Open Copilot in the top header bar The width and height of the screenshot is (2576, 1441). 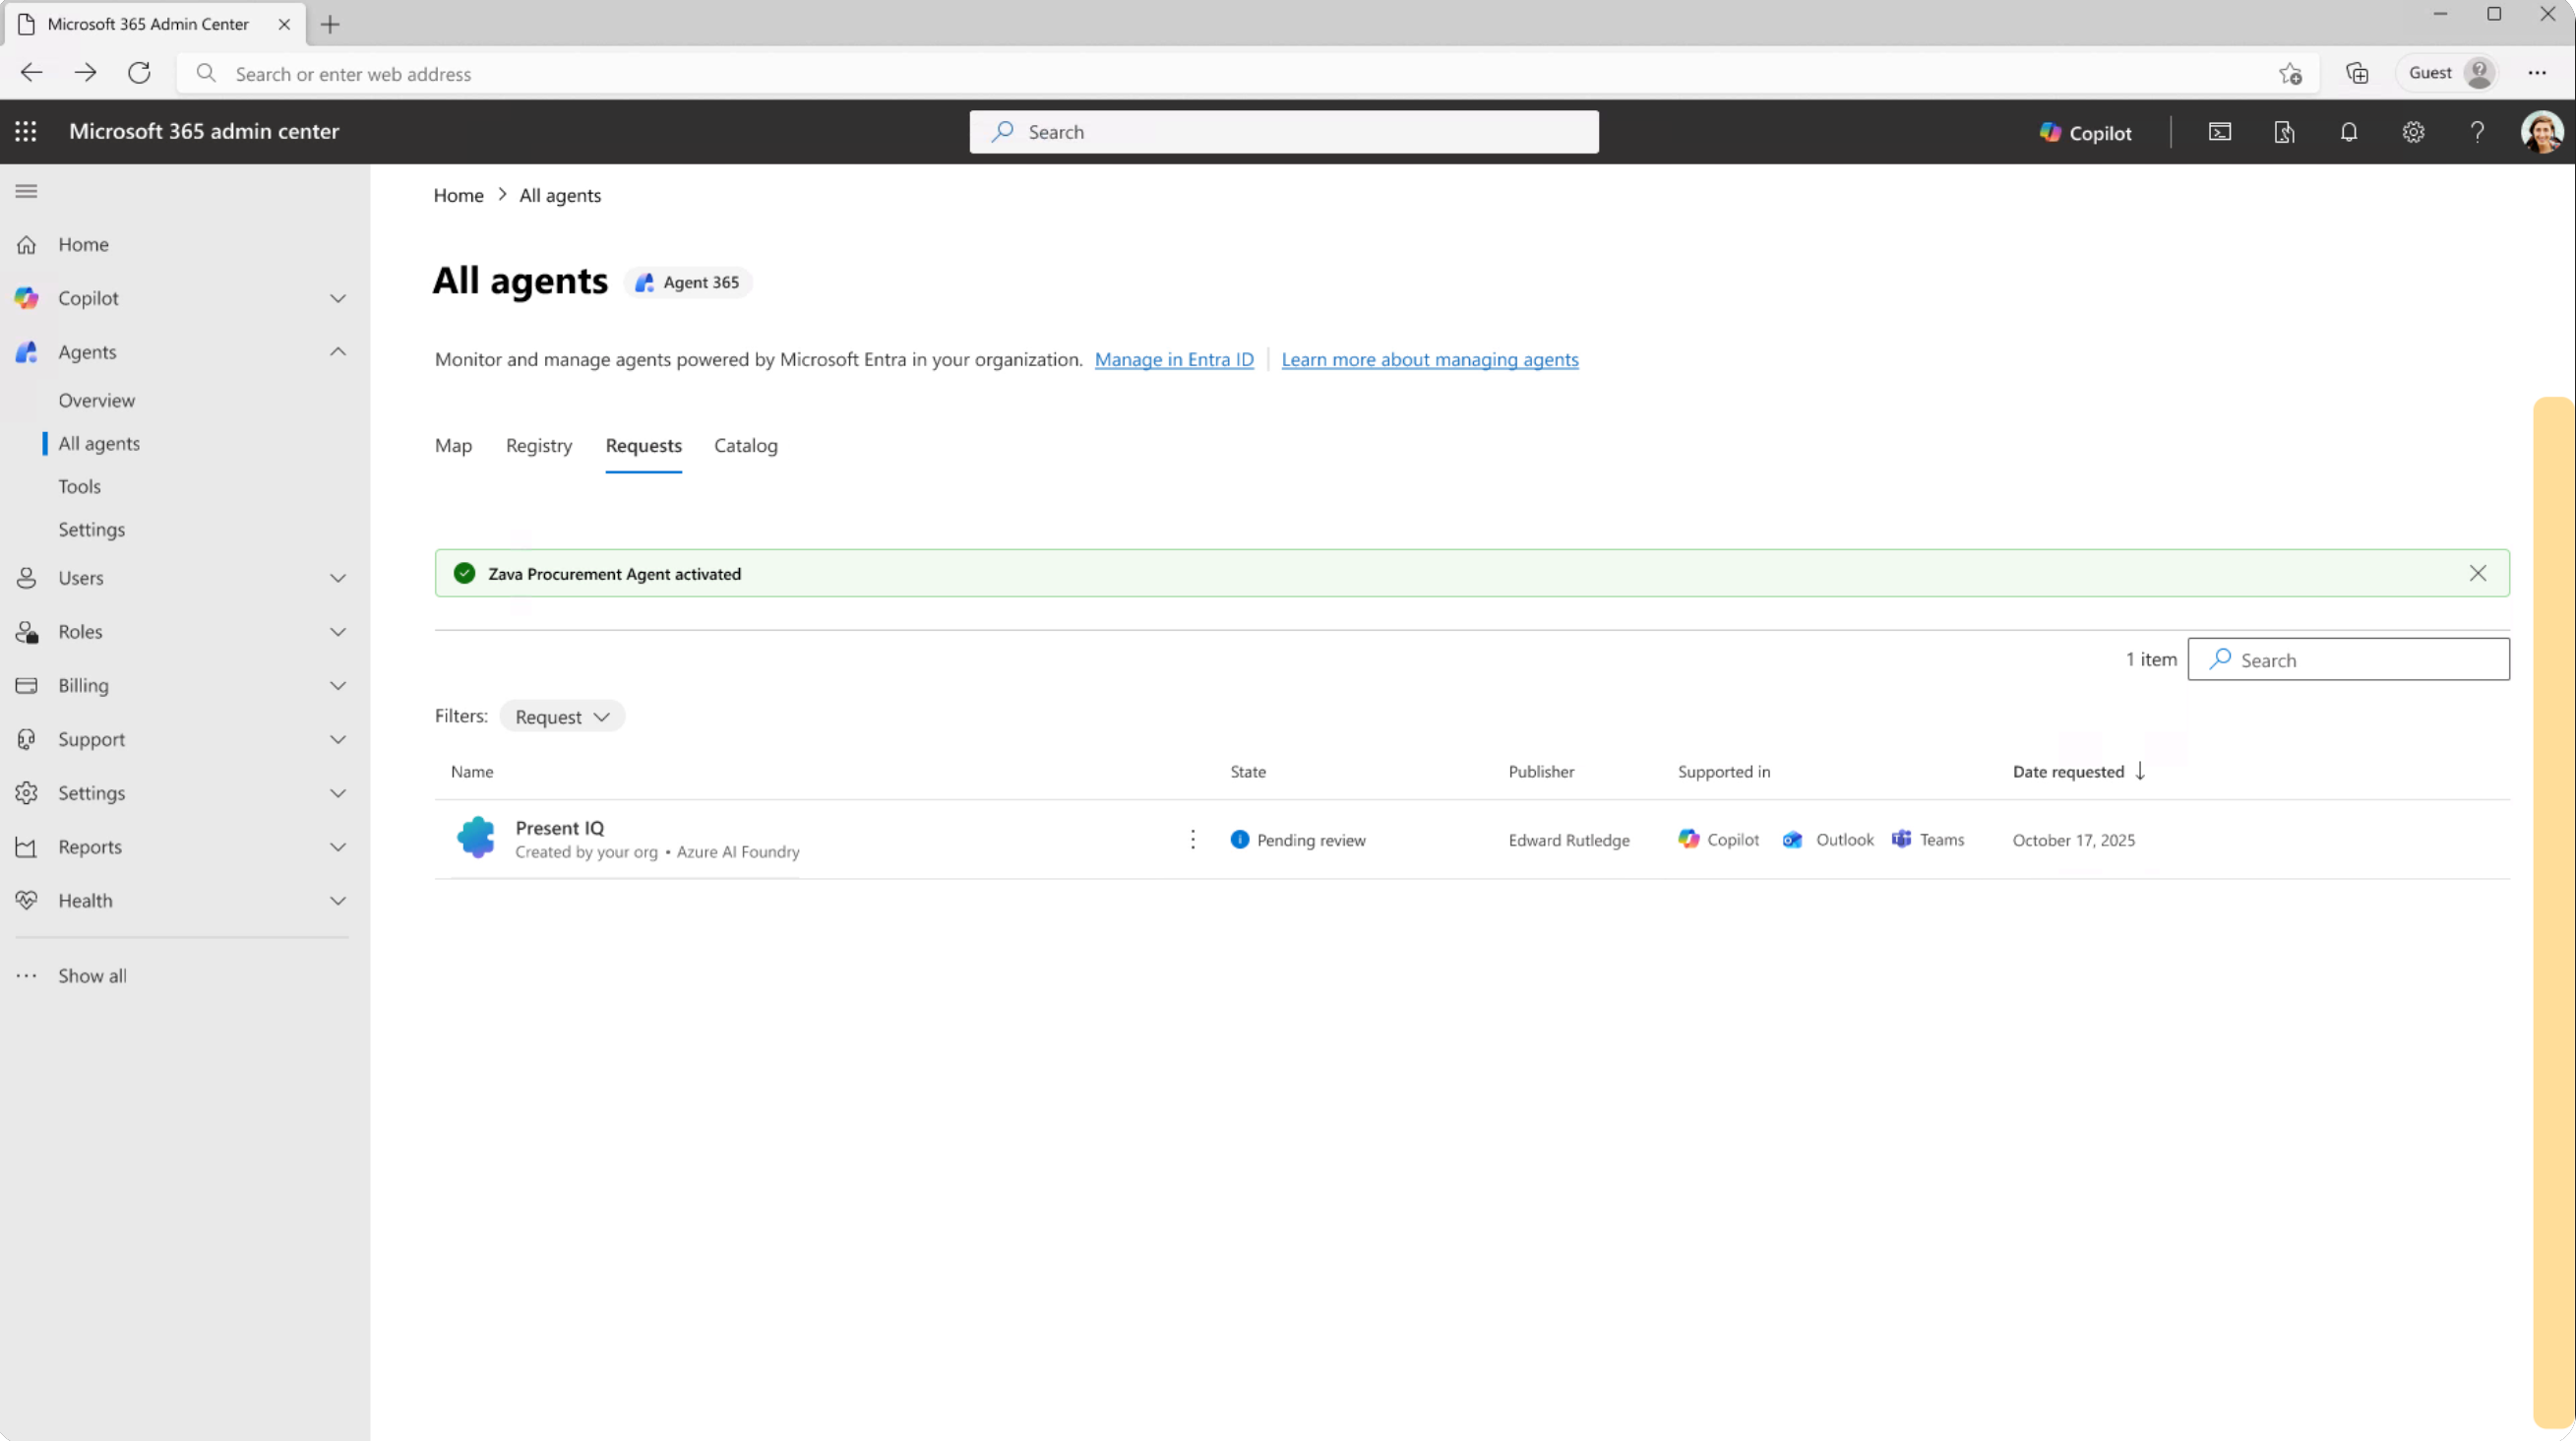[2086, 132]
